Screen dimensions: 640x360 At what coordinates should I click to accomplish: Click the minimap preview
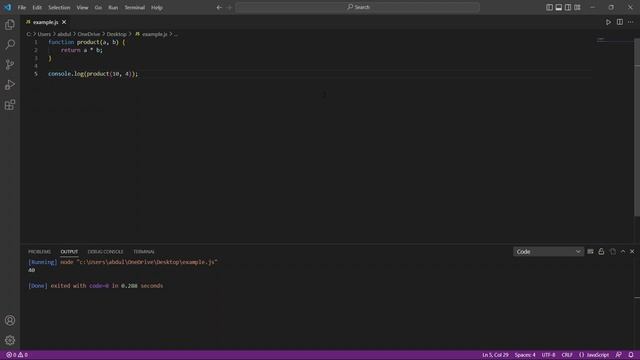614,40
